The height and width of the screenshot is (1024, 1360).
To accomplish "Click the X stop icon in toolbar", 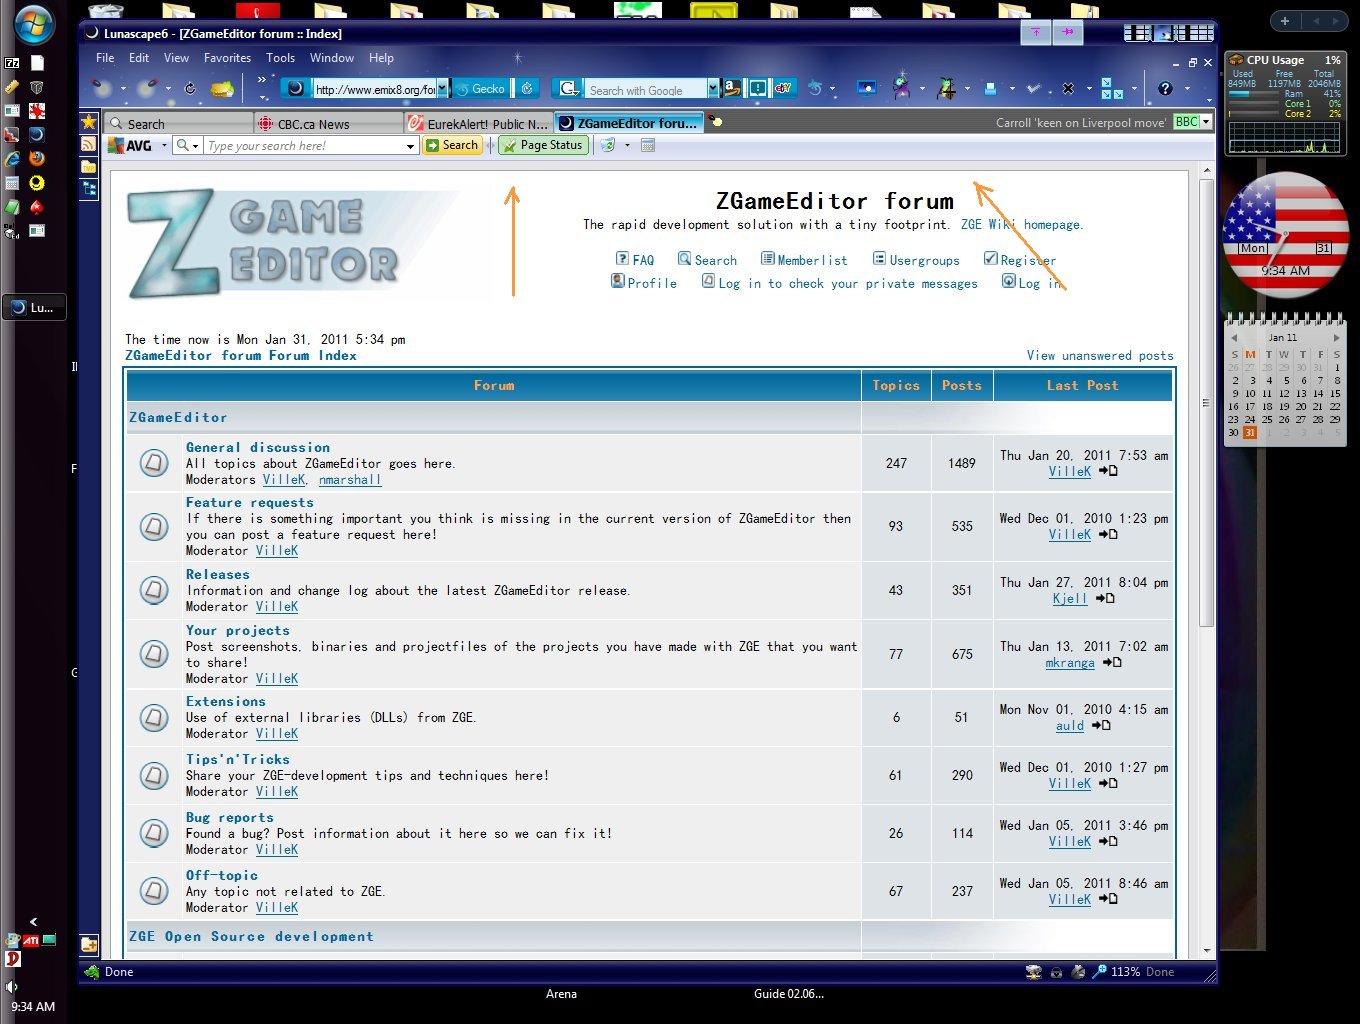I will (1068, 89).
